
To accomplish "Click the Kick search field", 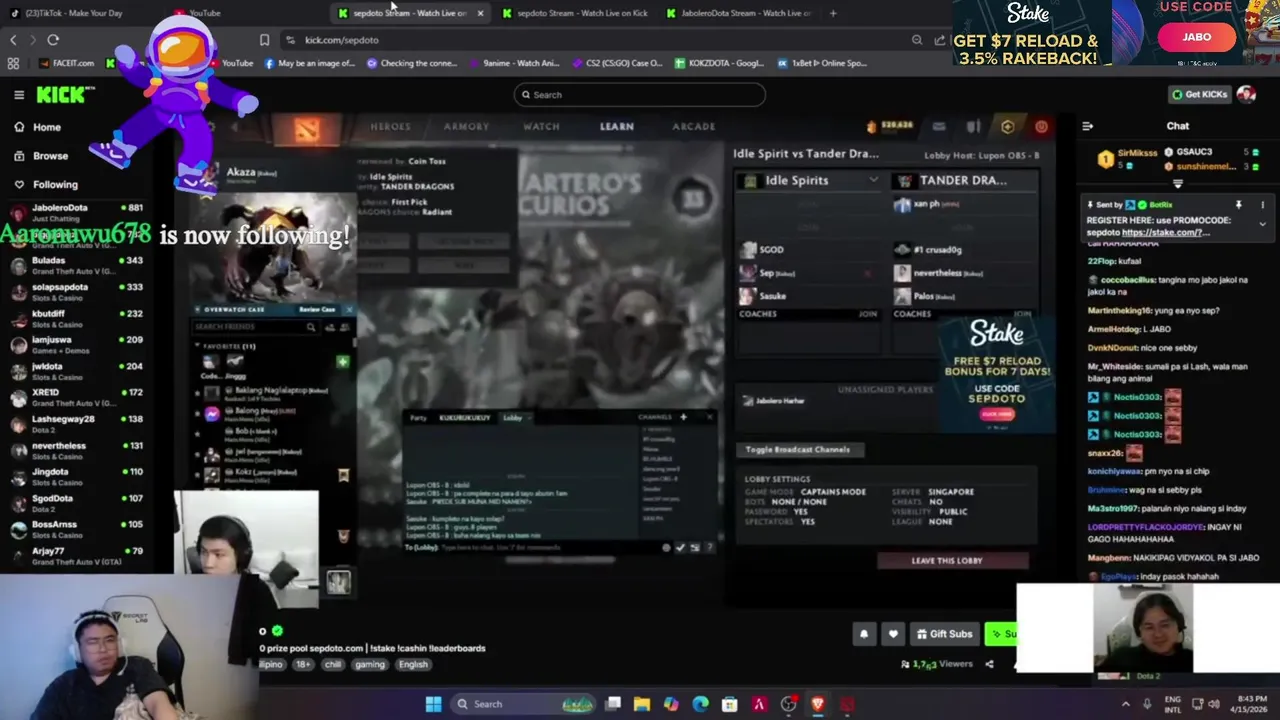I will pos(640,95).
